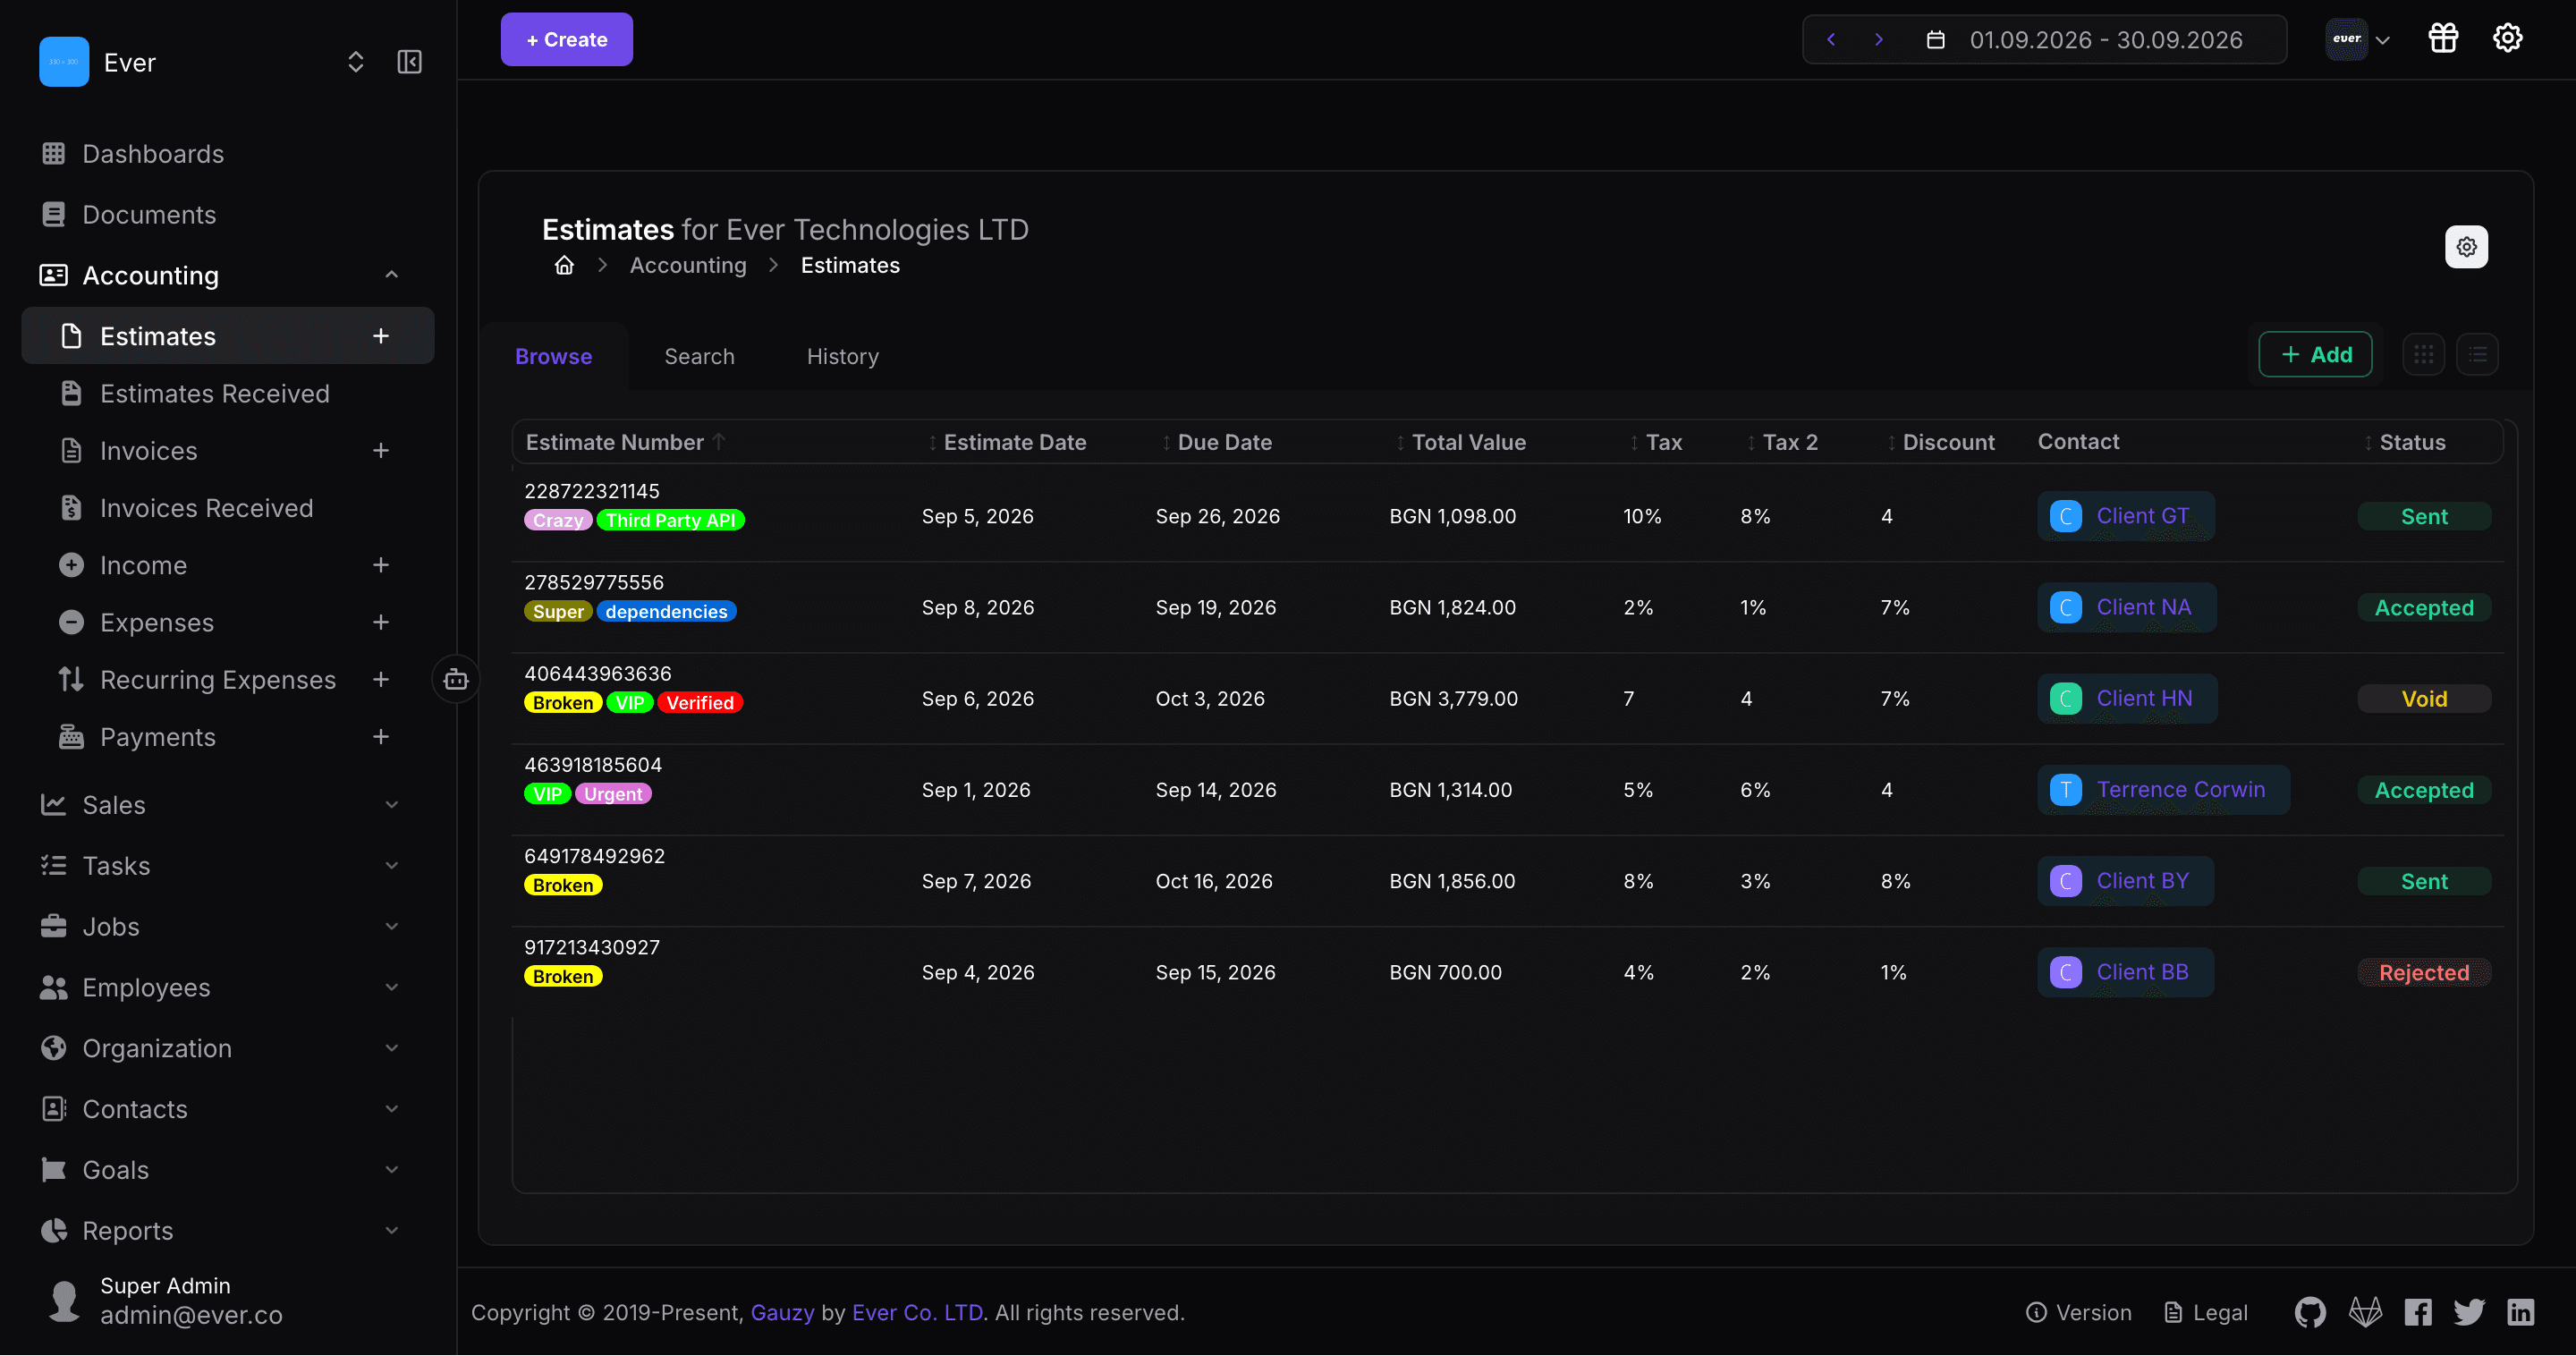The image size is (2576, 1356).
Task: Collapse the Accounting section
Action: pyautogui.click(x=391, y=274)
